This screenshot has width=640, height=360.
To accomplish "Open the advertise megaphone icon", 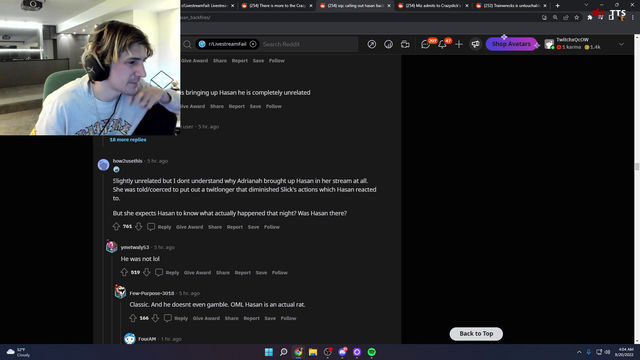I will click(x=476, y=44).
